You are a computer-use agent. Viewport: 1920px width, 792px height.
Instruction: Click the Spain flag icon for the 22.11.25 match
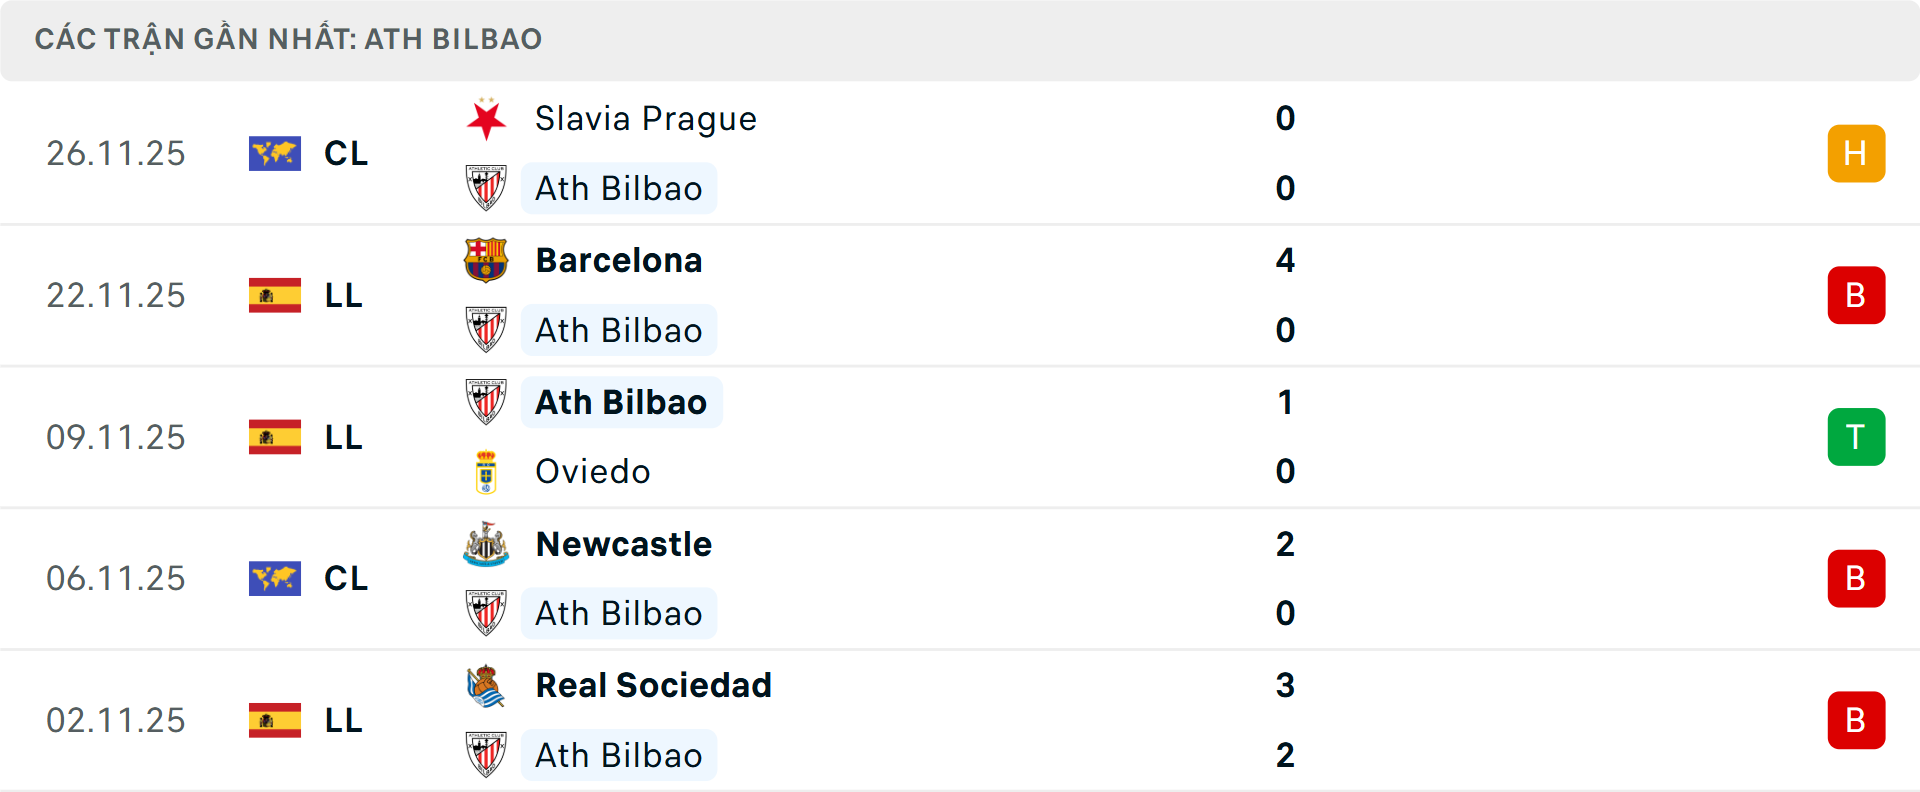[x=275, y=295]
